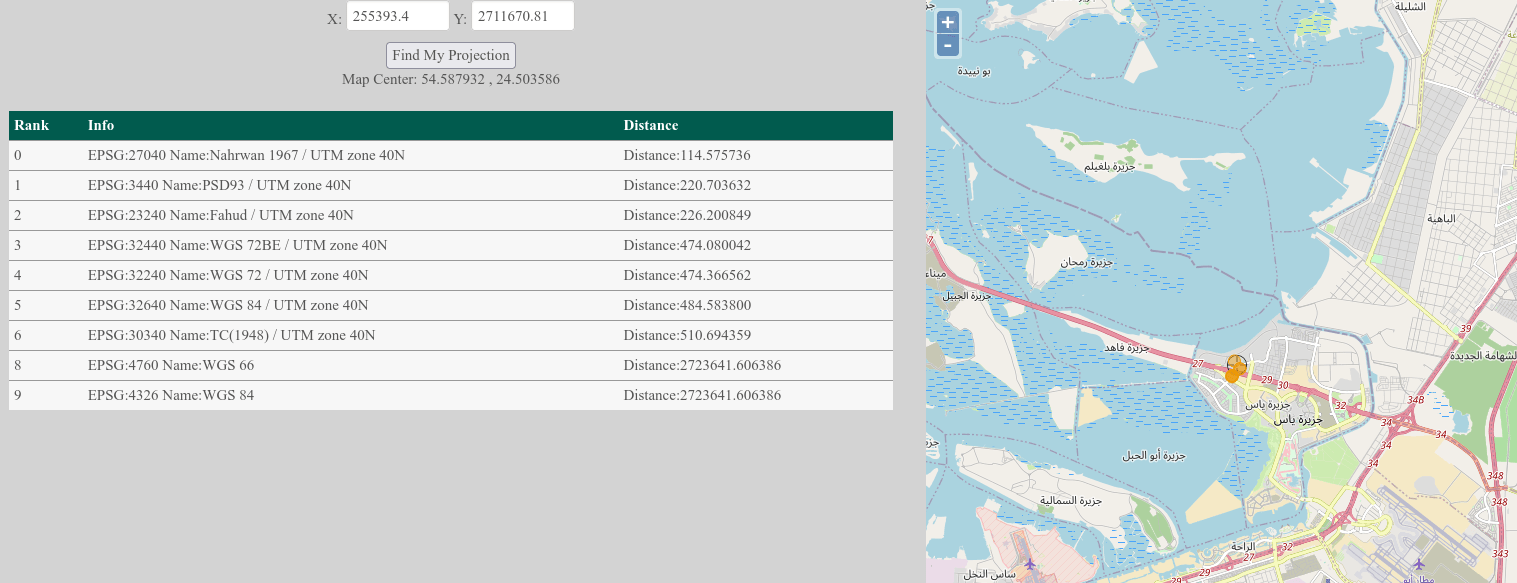
Task: Click Distance:474.080042 cell
Action: pyautogui.click(x=756, y=246)
